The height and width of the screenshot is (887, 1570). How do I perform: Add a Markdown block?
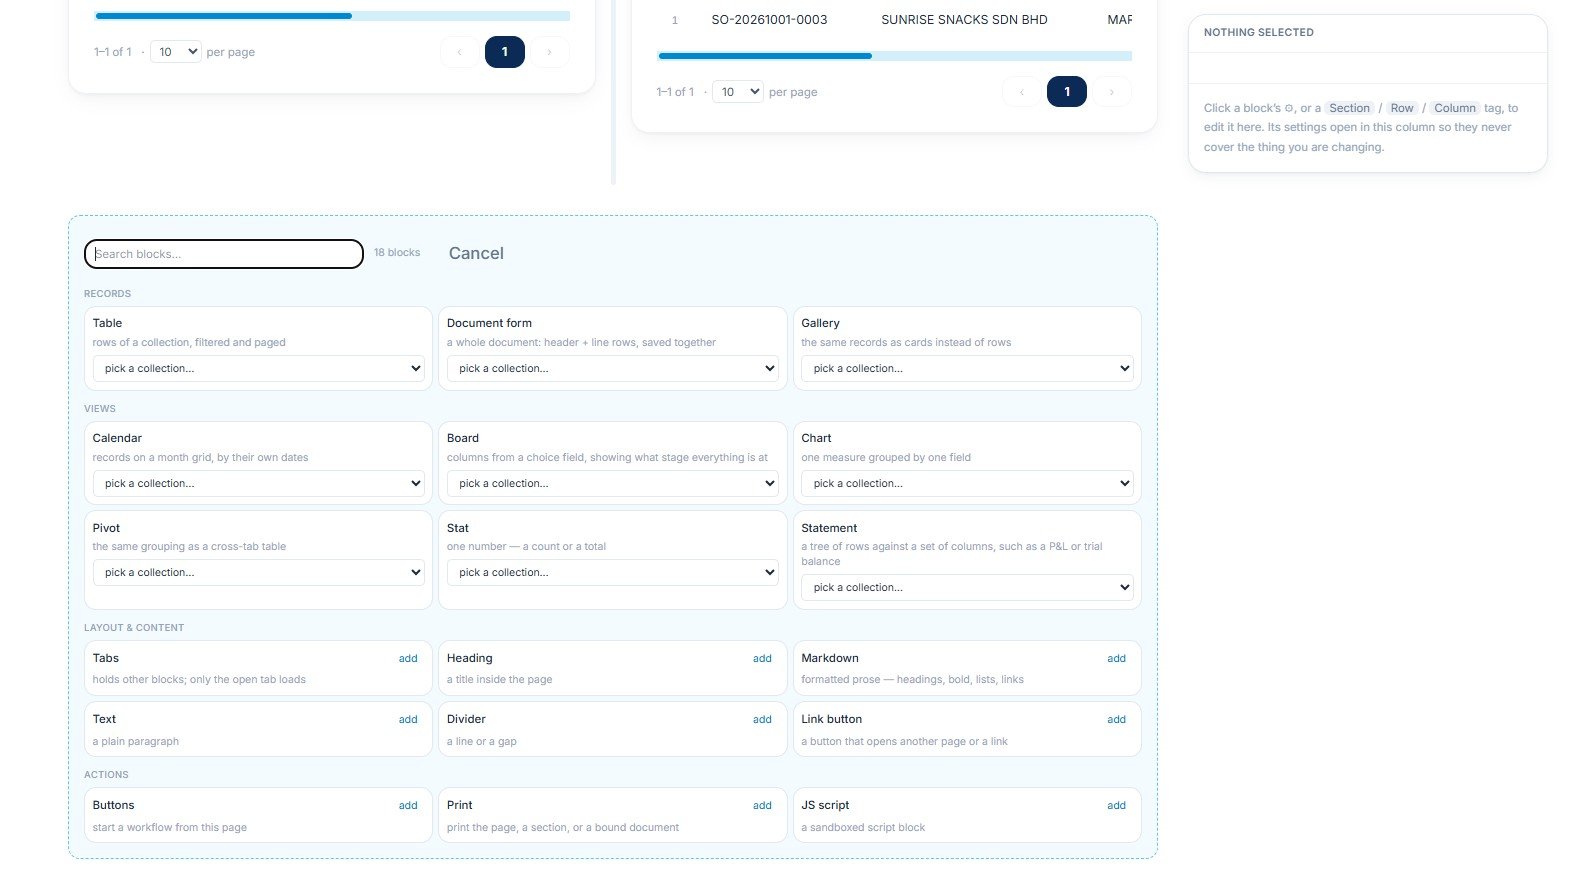point(1116,659)
